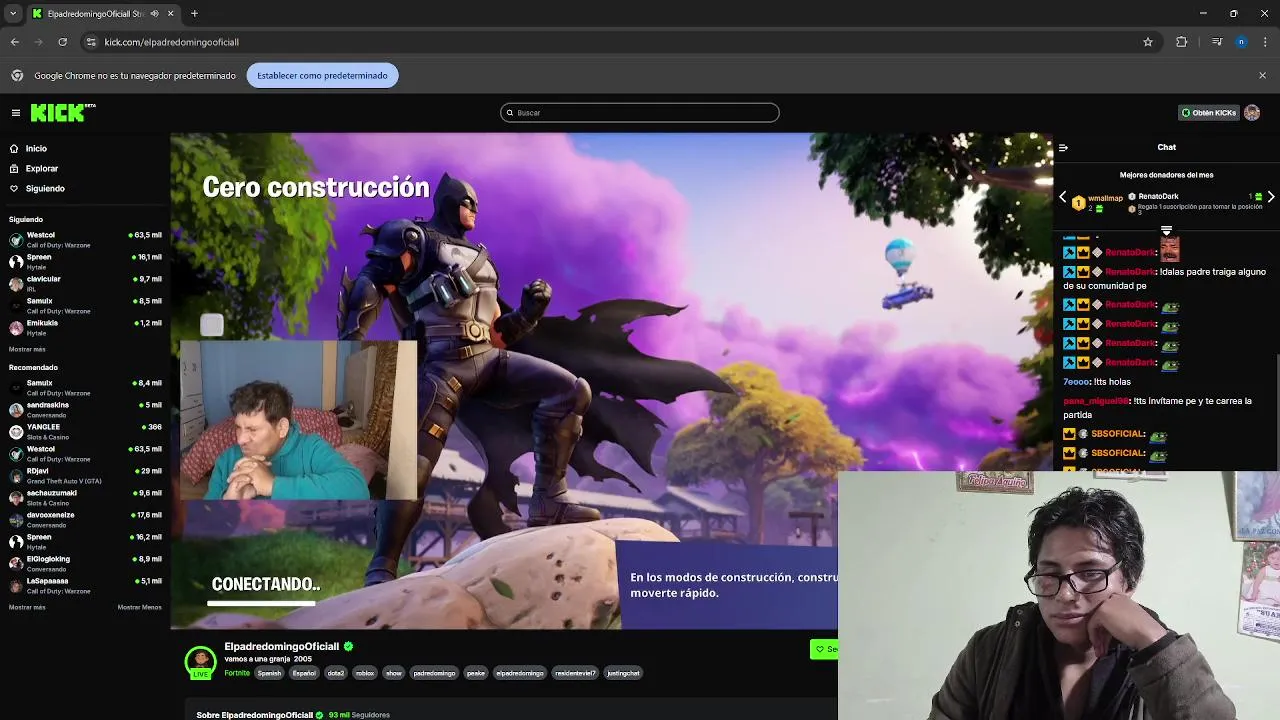
Task: Open Westcol channel under Siguiendo
Action: pos(85,239)
